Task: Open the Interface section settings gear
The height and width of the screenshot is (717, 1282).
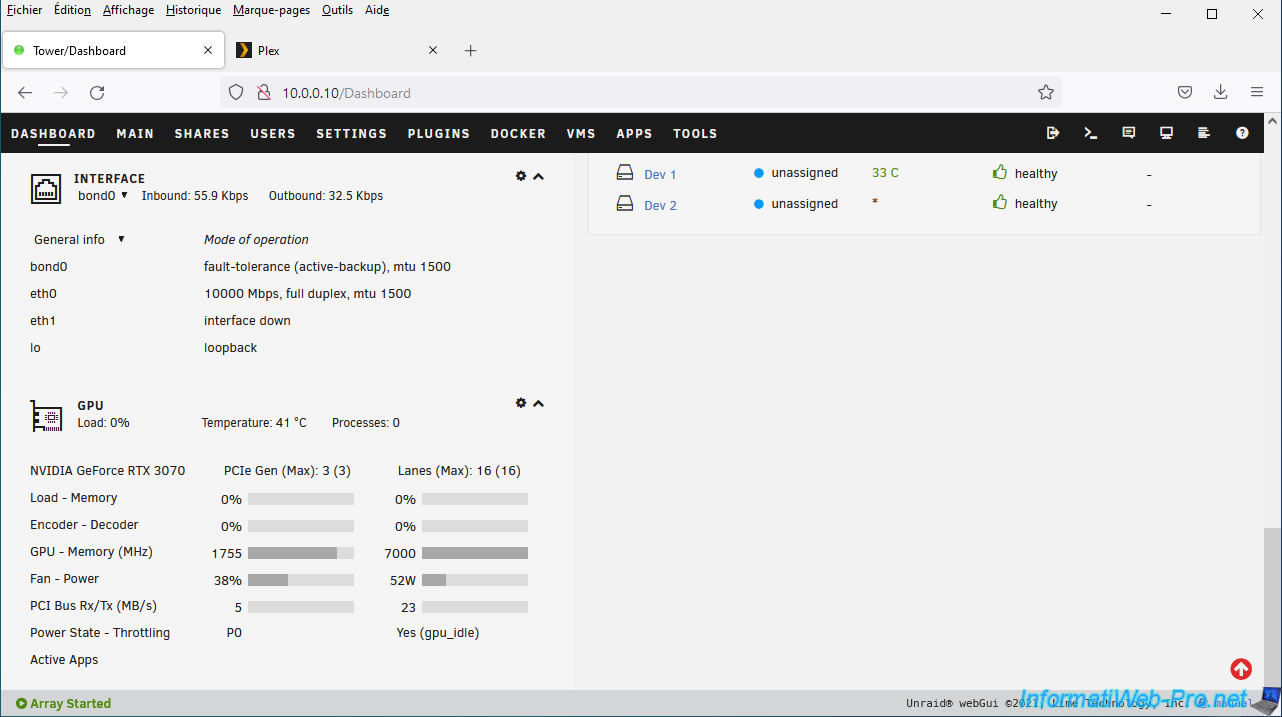Action: 521,176
